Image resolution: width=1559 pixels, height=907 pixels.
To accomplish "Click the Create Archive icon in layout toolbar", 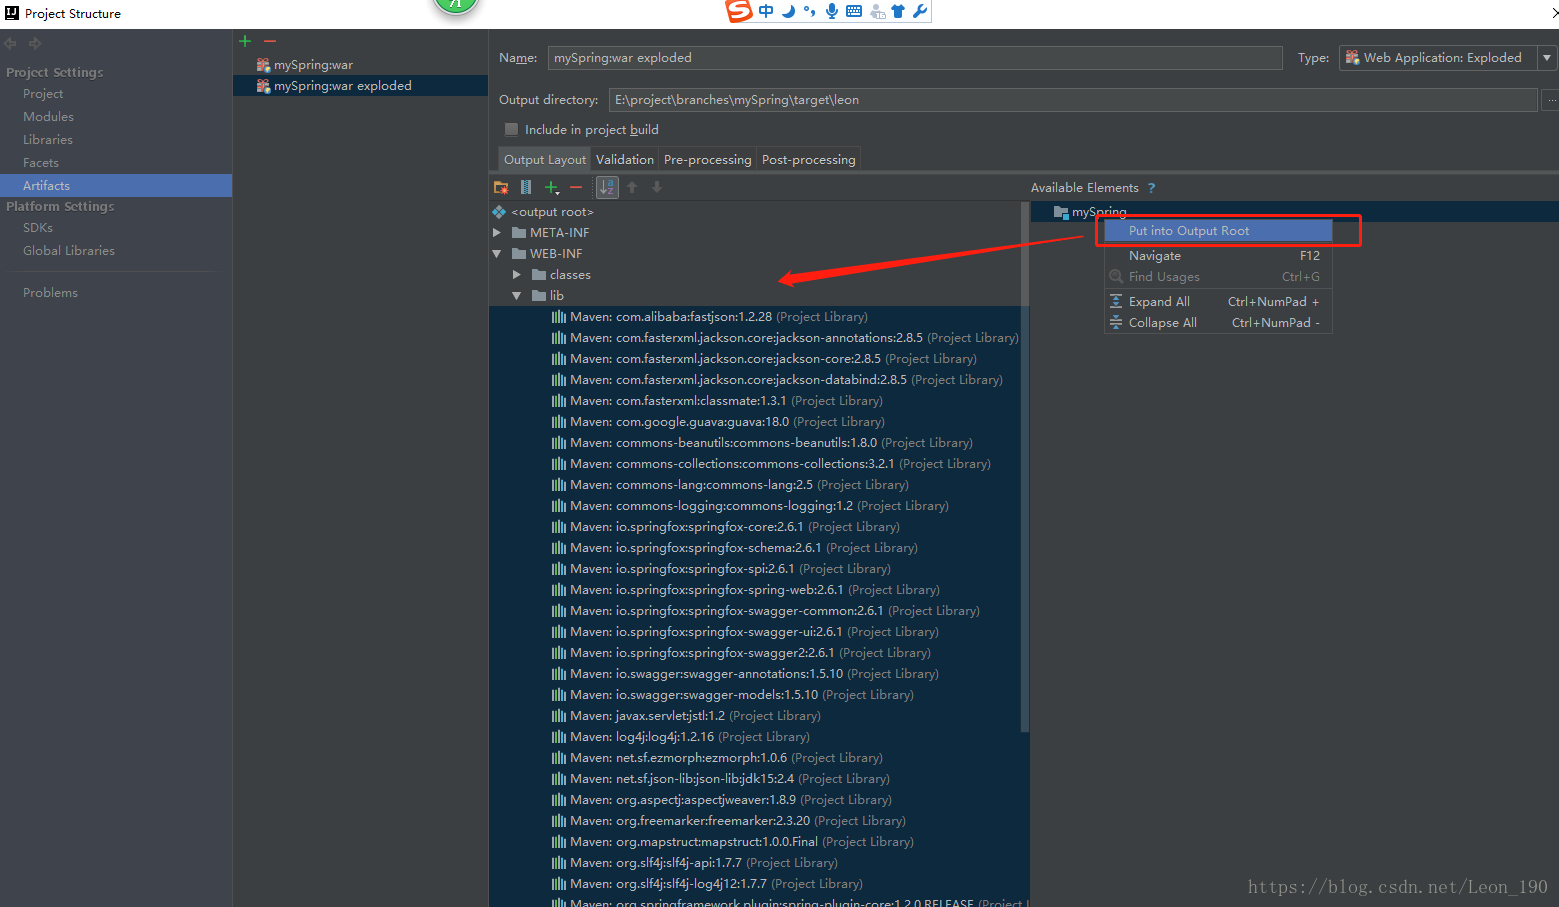I will point(526,187).
